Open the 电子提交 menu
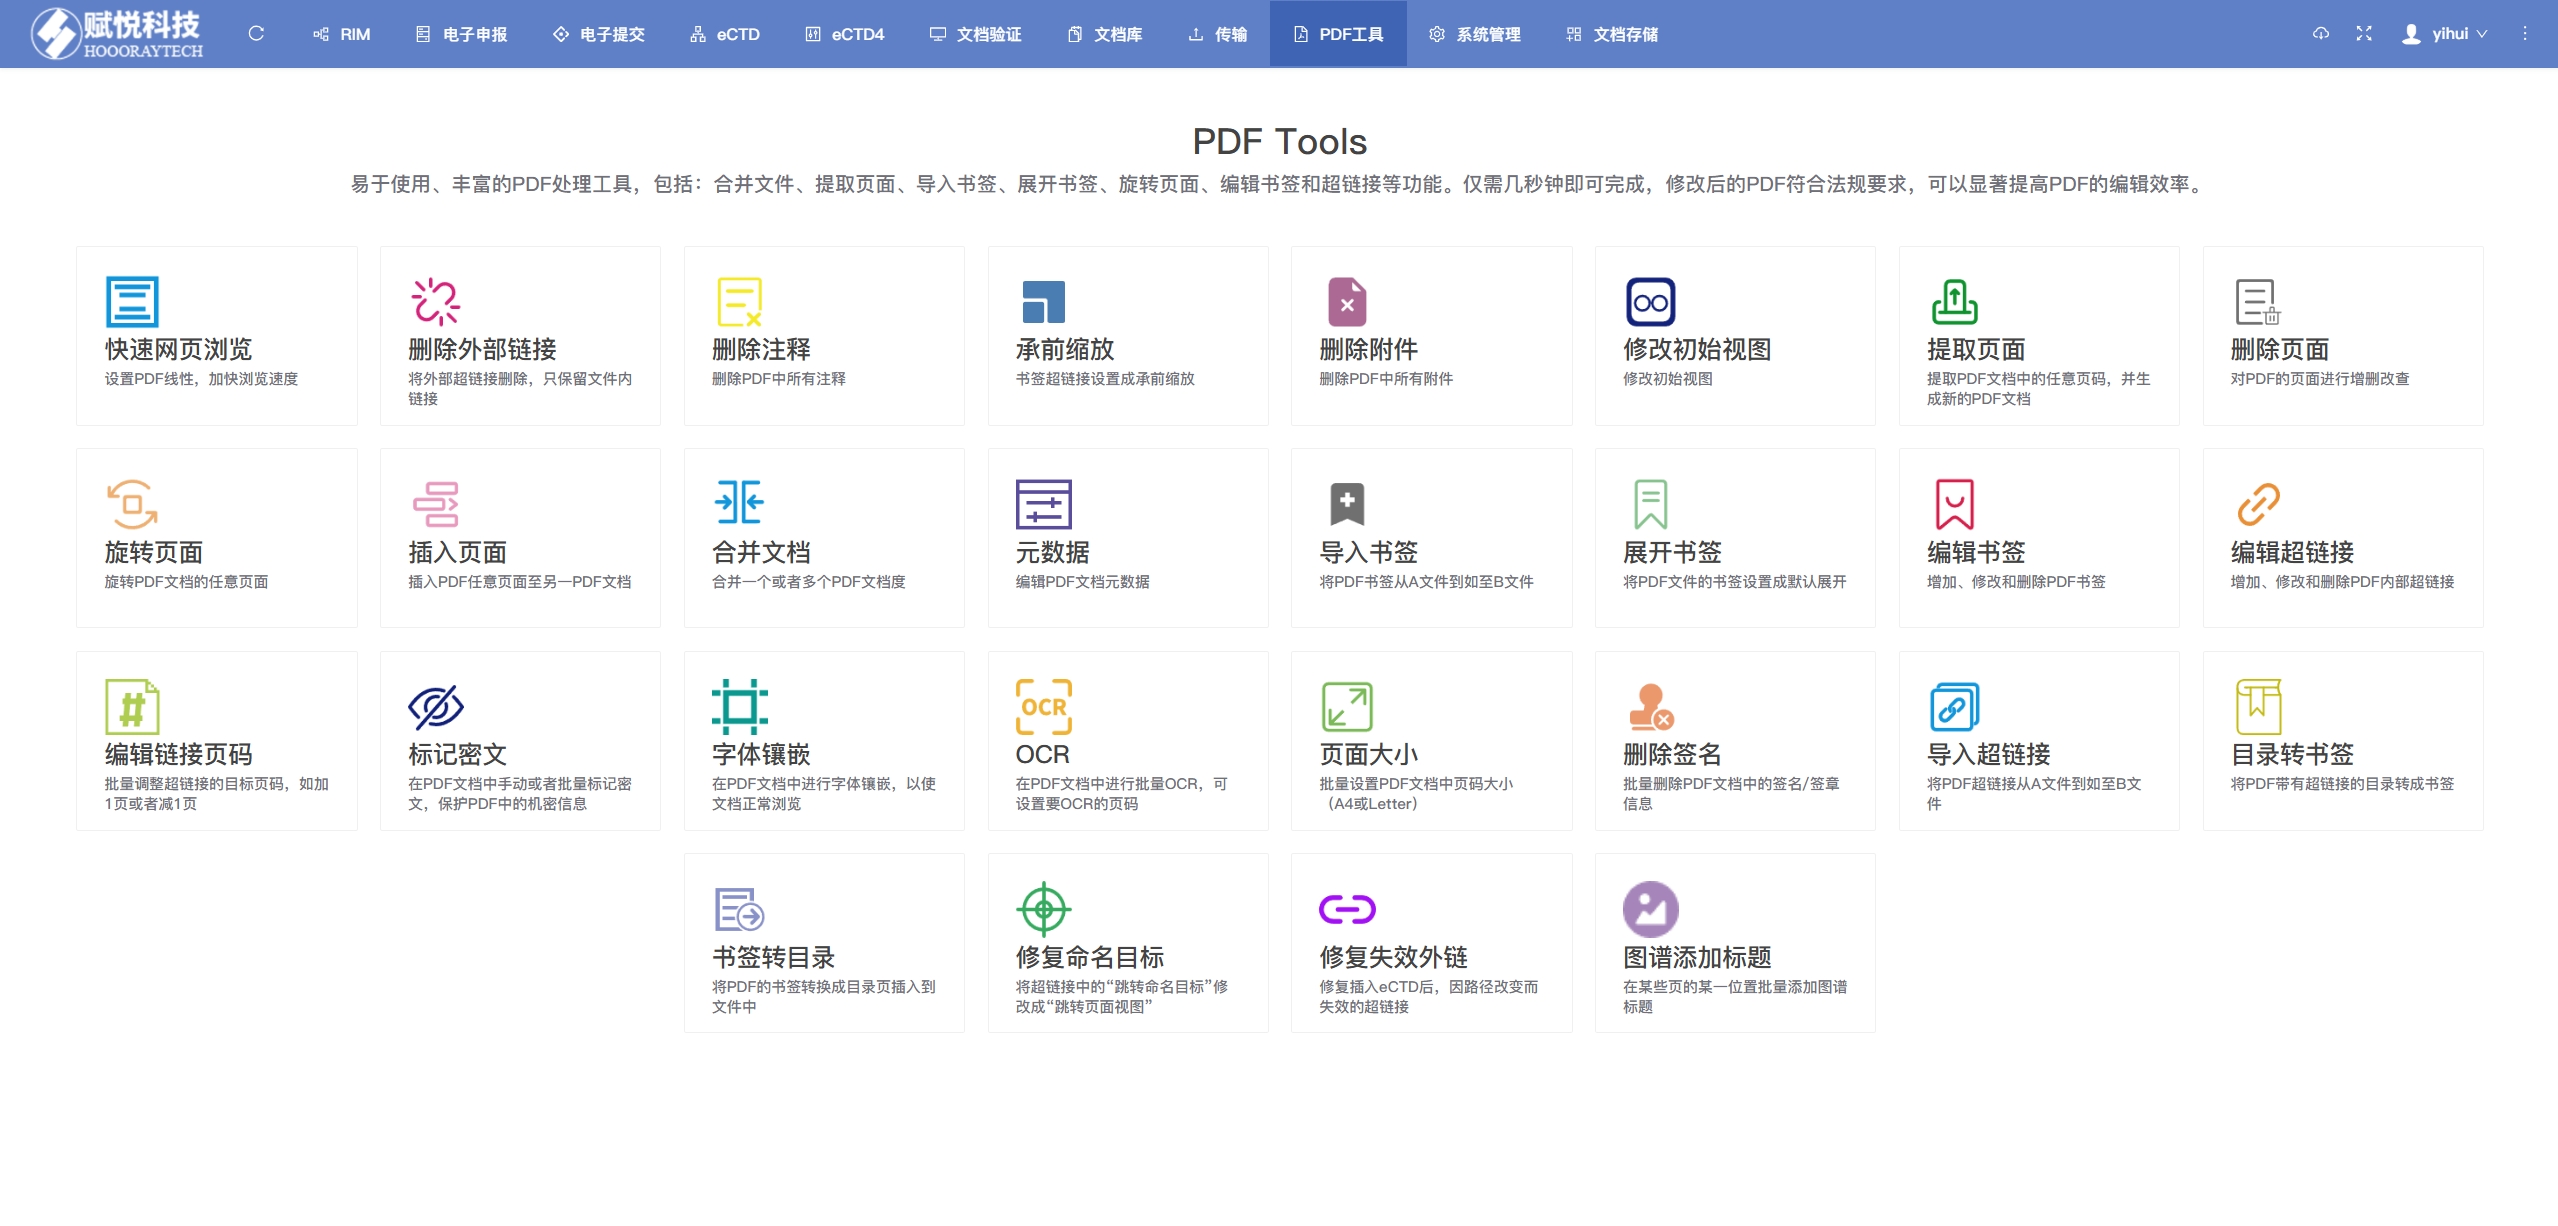Image resolution: width=2558 pixels, height=1226 pixels. pos(598,34)
